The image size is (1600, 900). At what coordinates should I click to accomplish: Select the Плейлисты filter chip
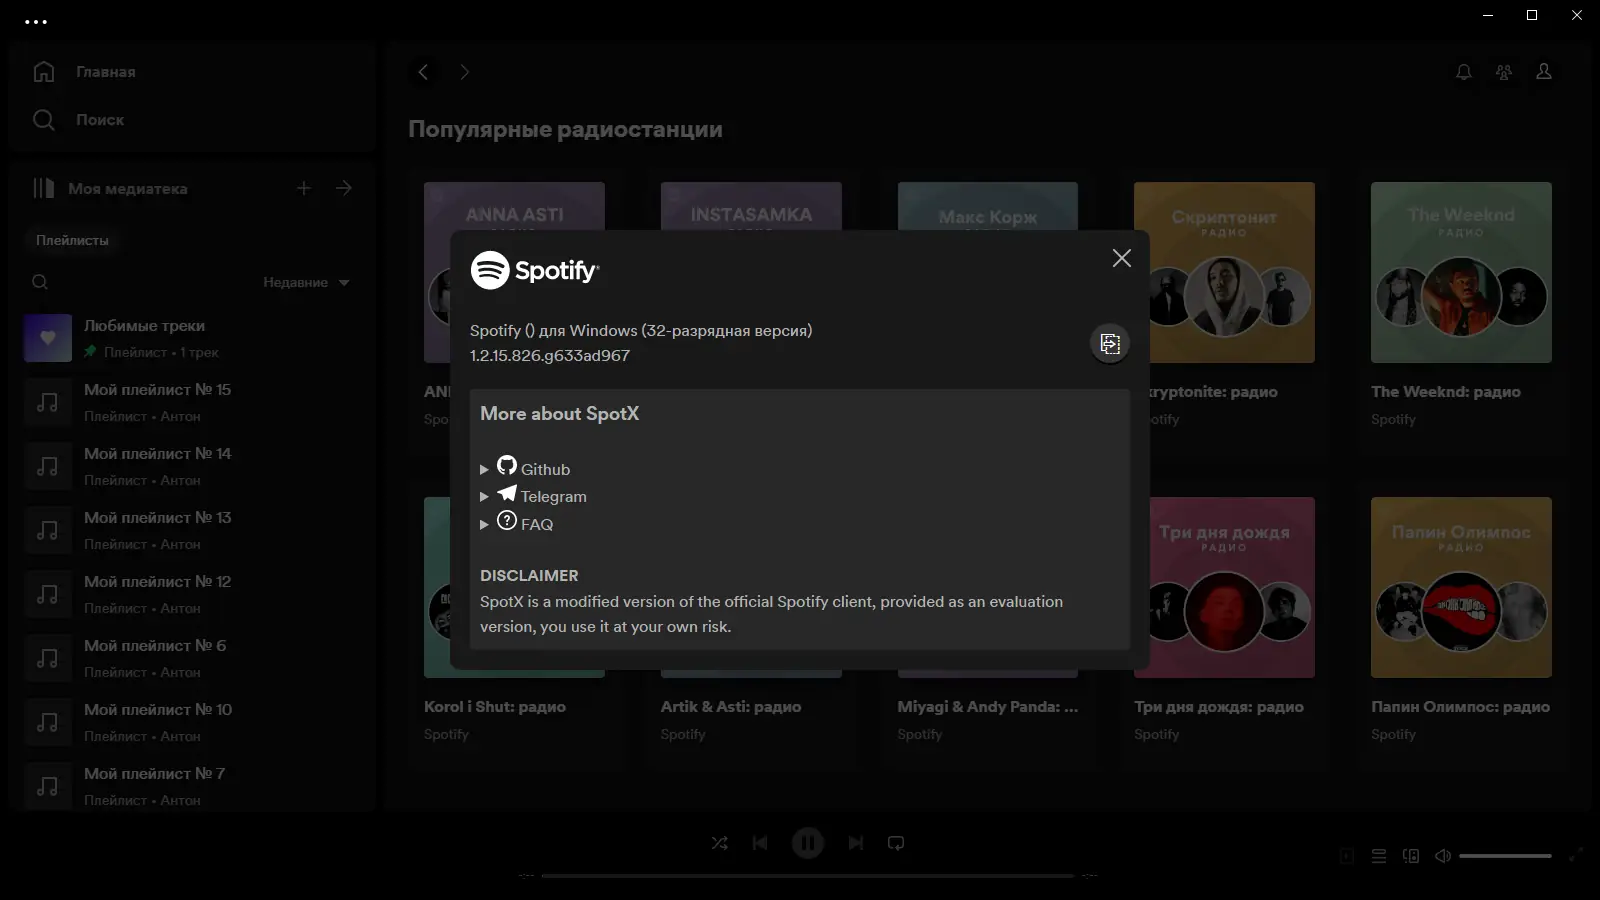pyautogui.click(x=72, y=240)
